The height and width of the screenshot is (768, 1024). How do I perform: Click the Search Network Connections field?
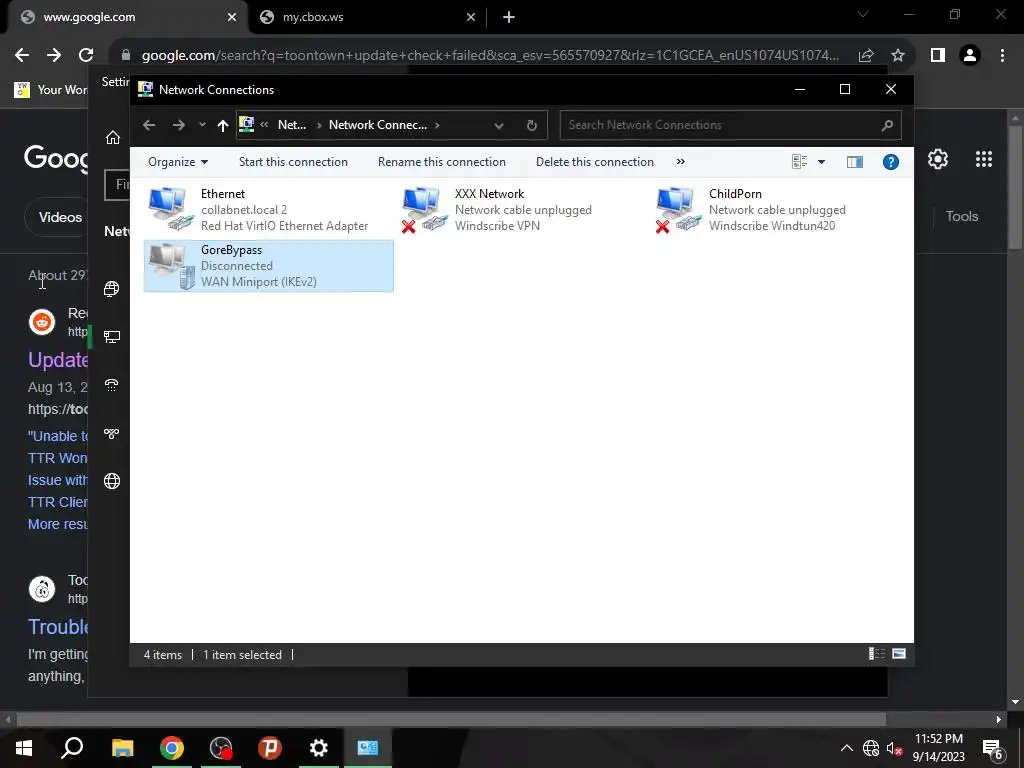(730, 125)
